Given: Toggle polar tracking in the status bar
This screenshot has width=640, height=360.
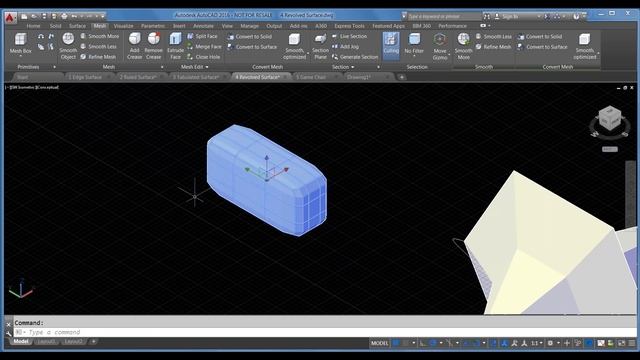Looking at the screenshot, I should 433,343.
